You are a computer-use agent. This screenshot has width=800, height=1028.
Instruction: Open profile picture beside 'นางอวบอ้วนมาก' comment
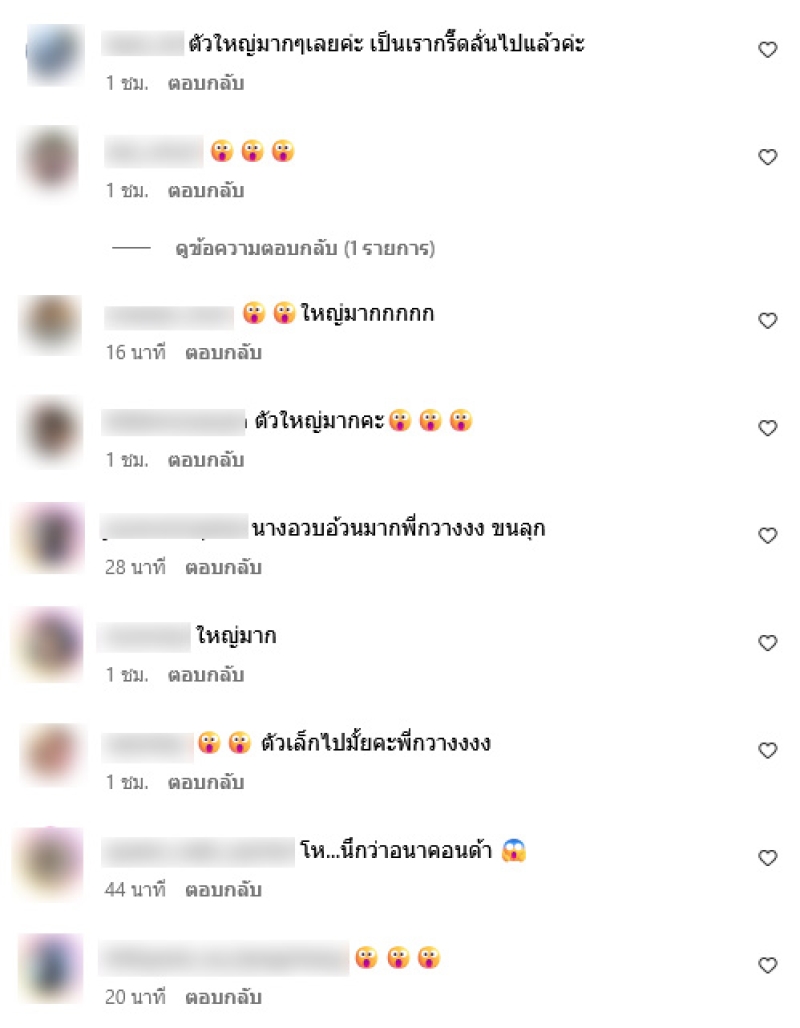pos(50,538)
